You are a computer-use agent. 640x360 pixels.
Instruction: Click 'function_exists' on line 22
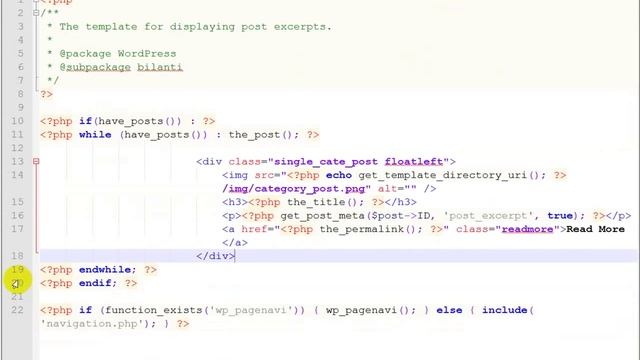(153, 310)
